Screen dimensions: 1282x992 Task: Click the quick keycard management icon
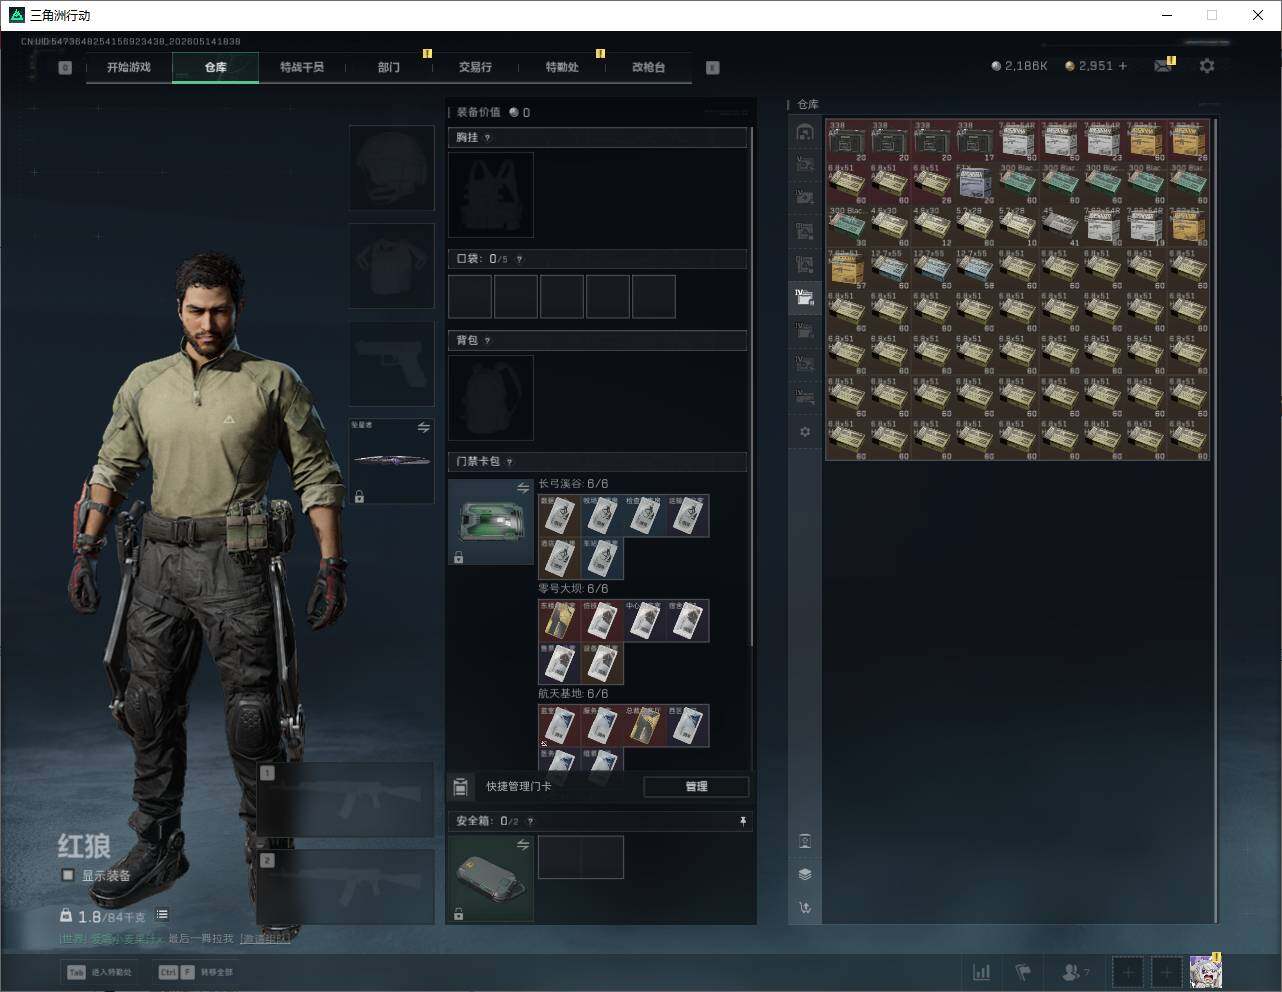pos(461,787)
